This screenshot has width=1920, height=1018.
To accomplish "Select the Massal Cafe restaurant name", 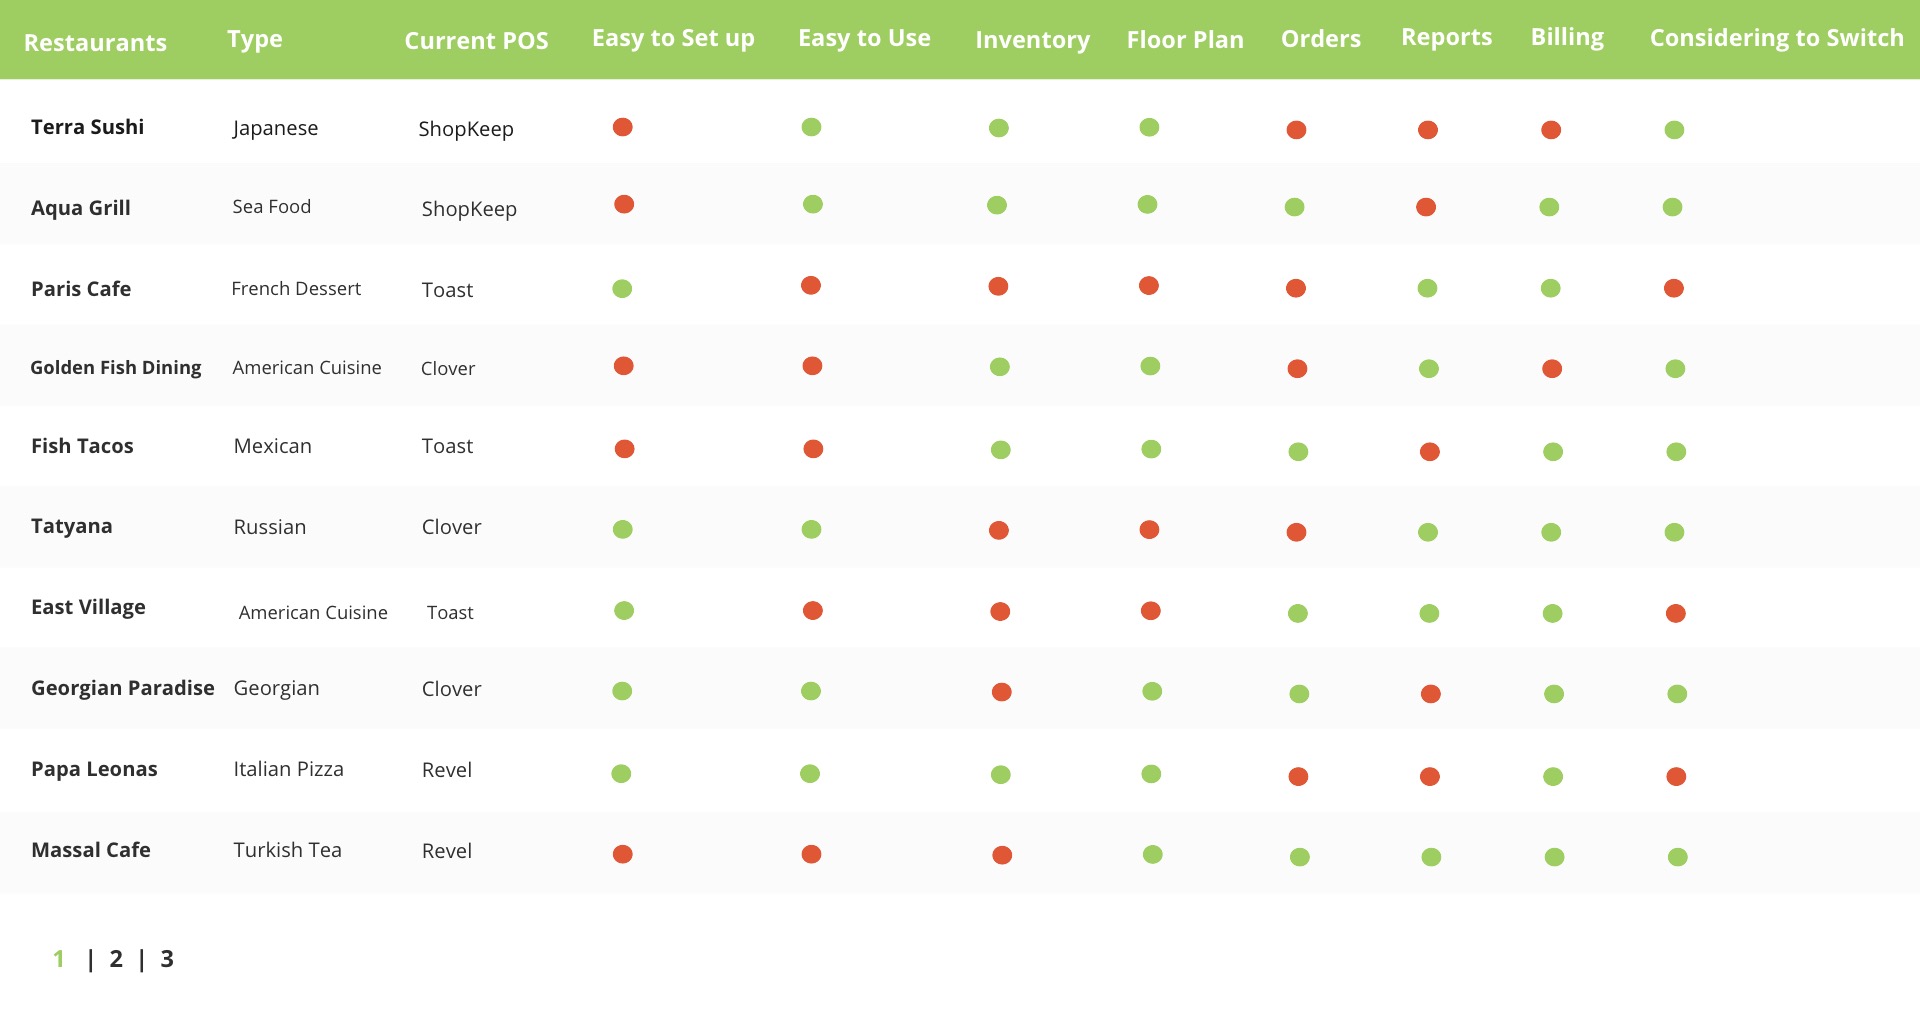I will point(91,850).
